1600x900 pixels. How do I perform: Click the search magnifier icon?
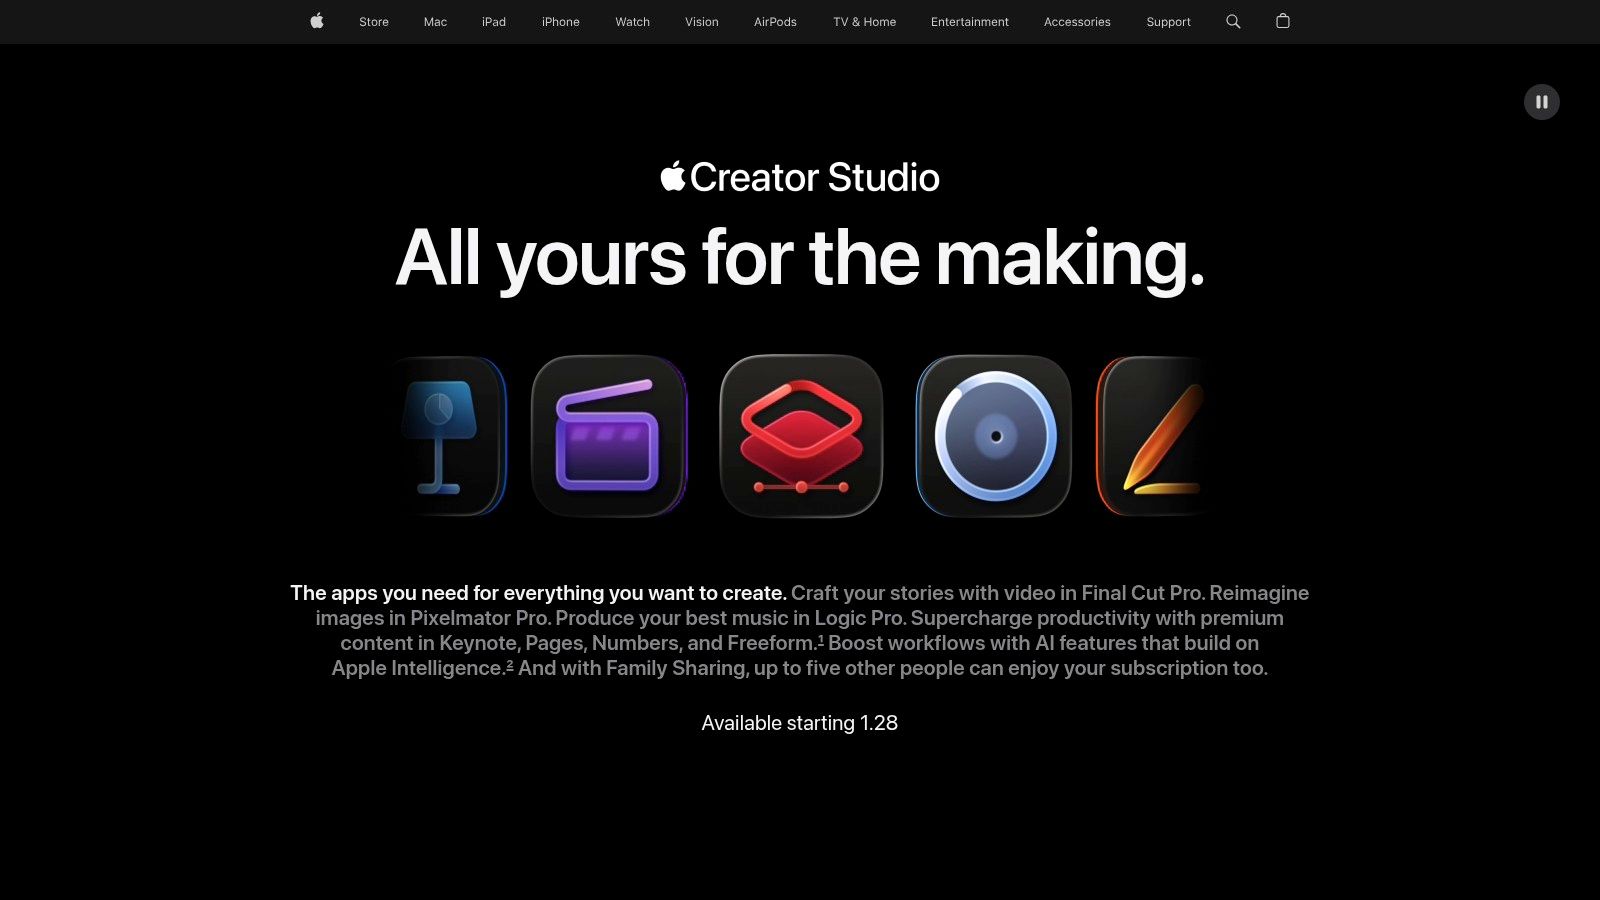pos(1232,21)
